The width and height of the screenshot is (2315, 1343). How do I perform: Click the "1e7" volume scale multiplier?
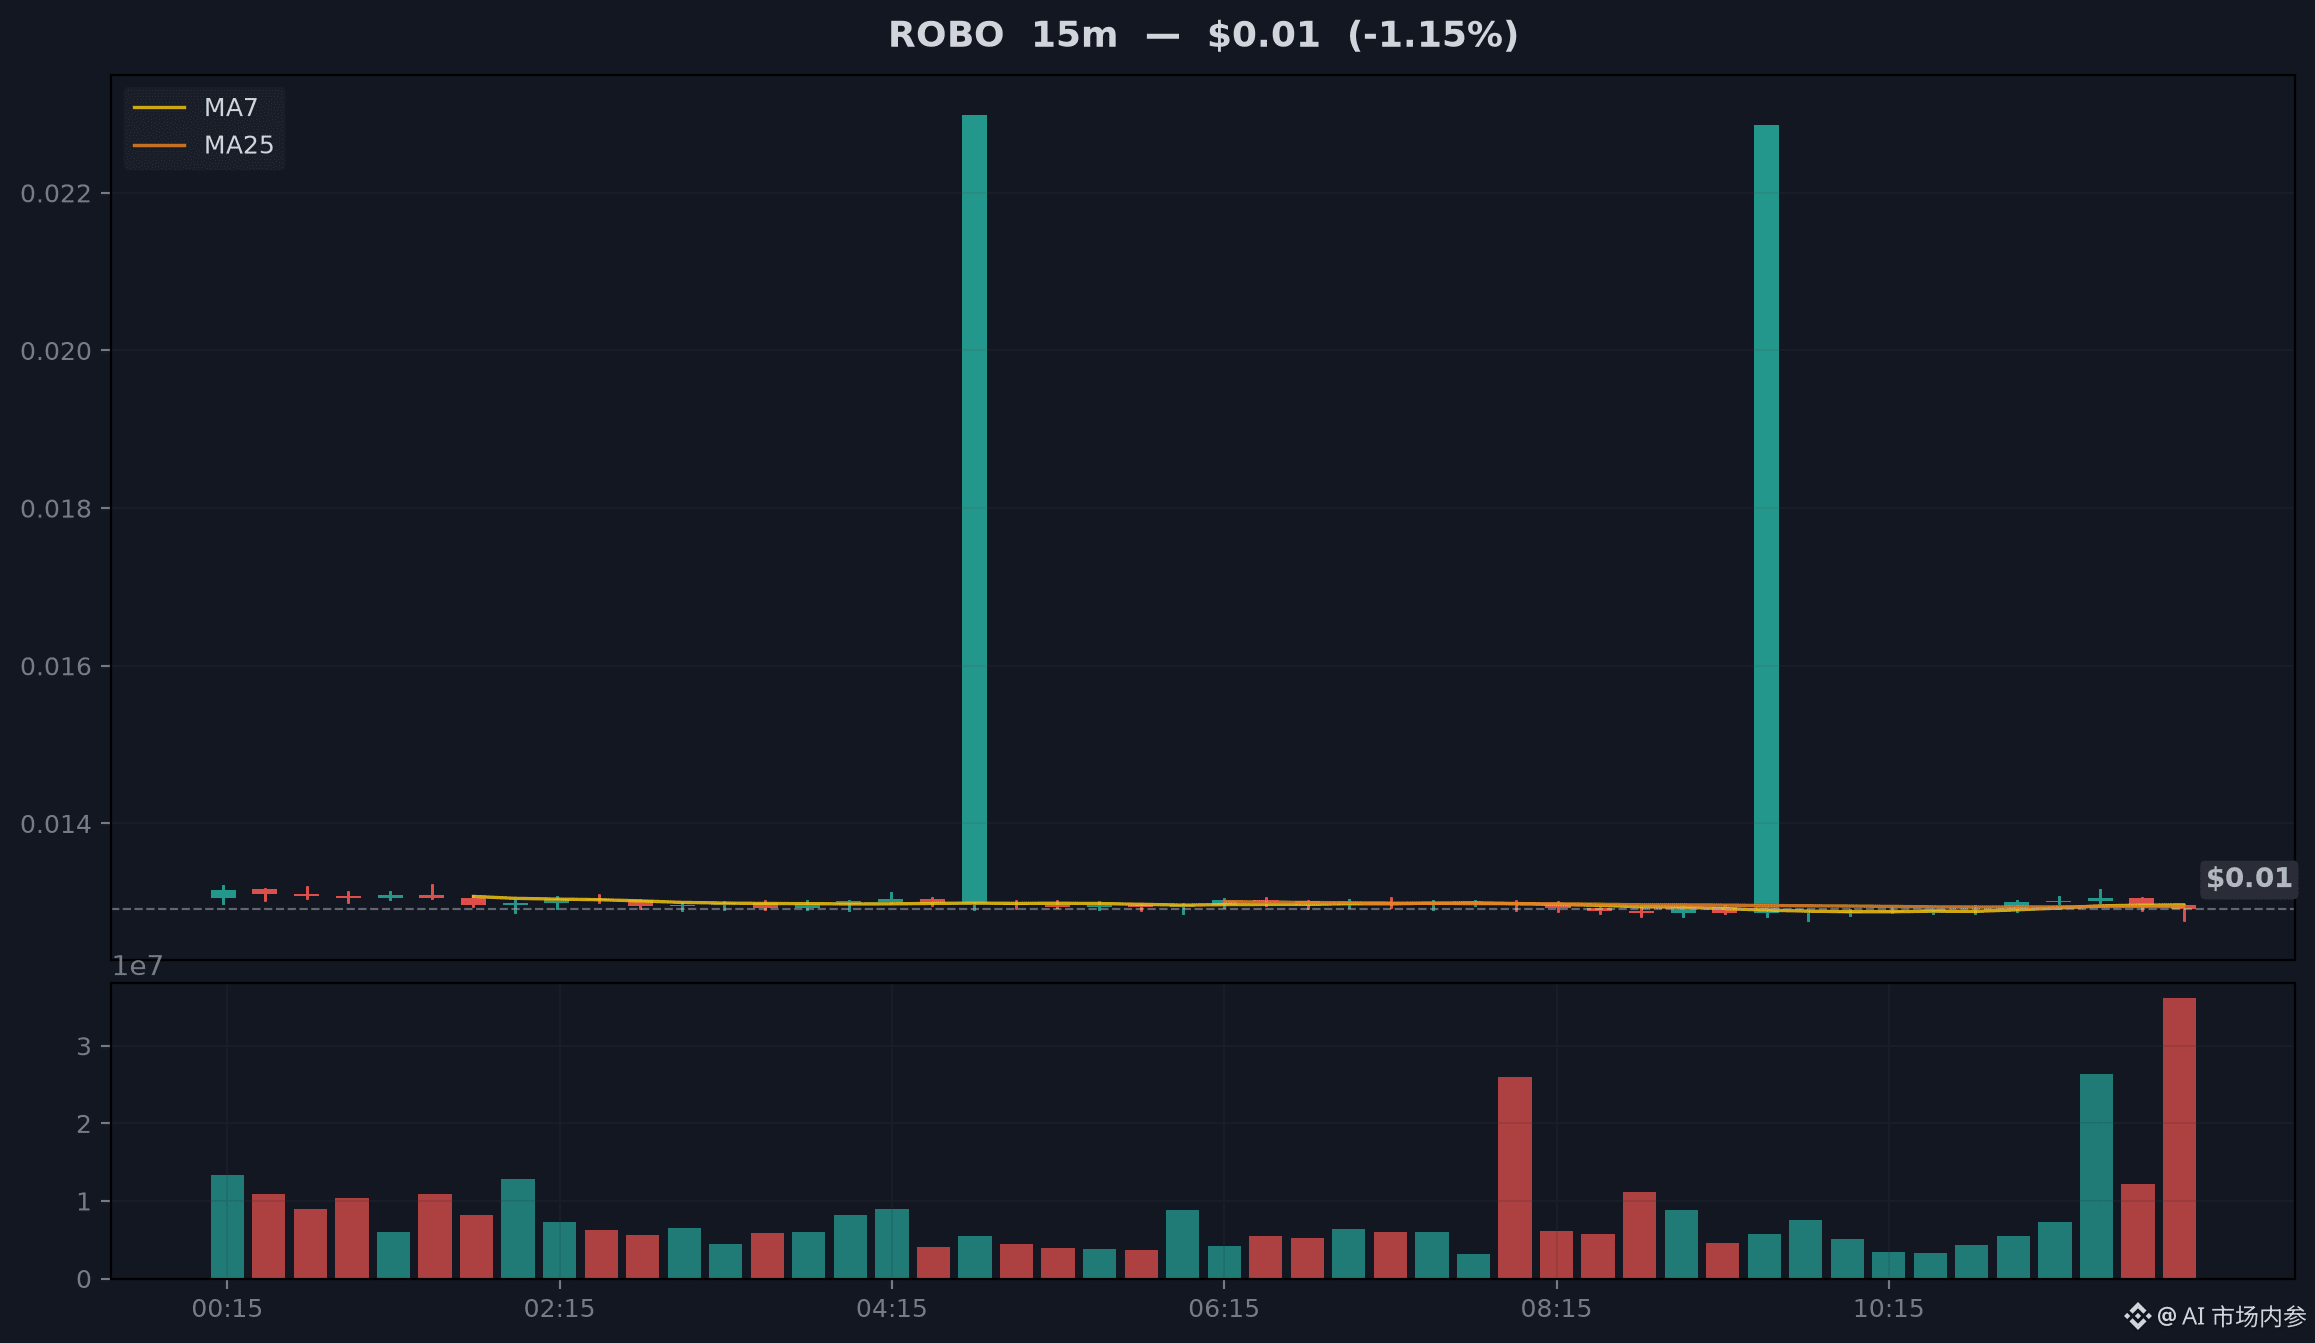tap(137, 966)
